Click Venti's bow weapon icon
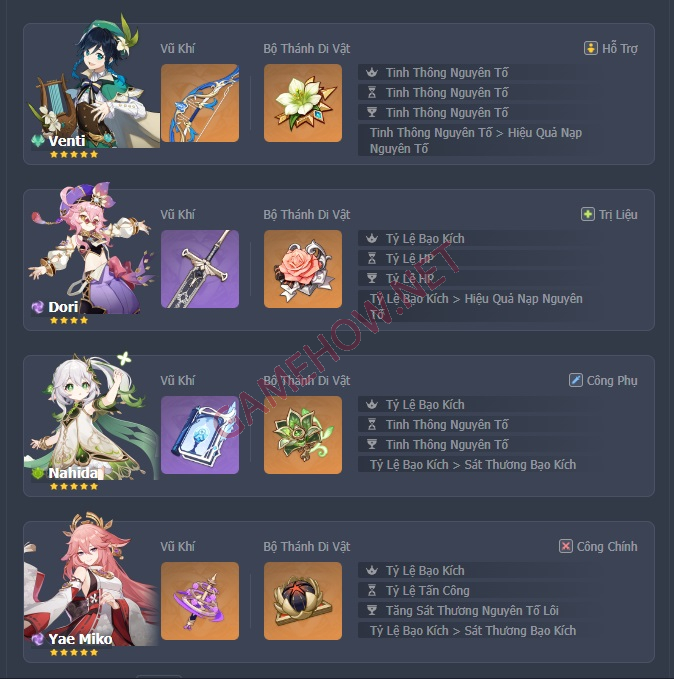This screenshot has height=679, width=674. [x=200, y=103]
